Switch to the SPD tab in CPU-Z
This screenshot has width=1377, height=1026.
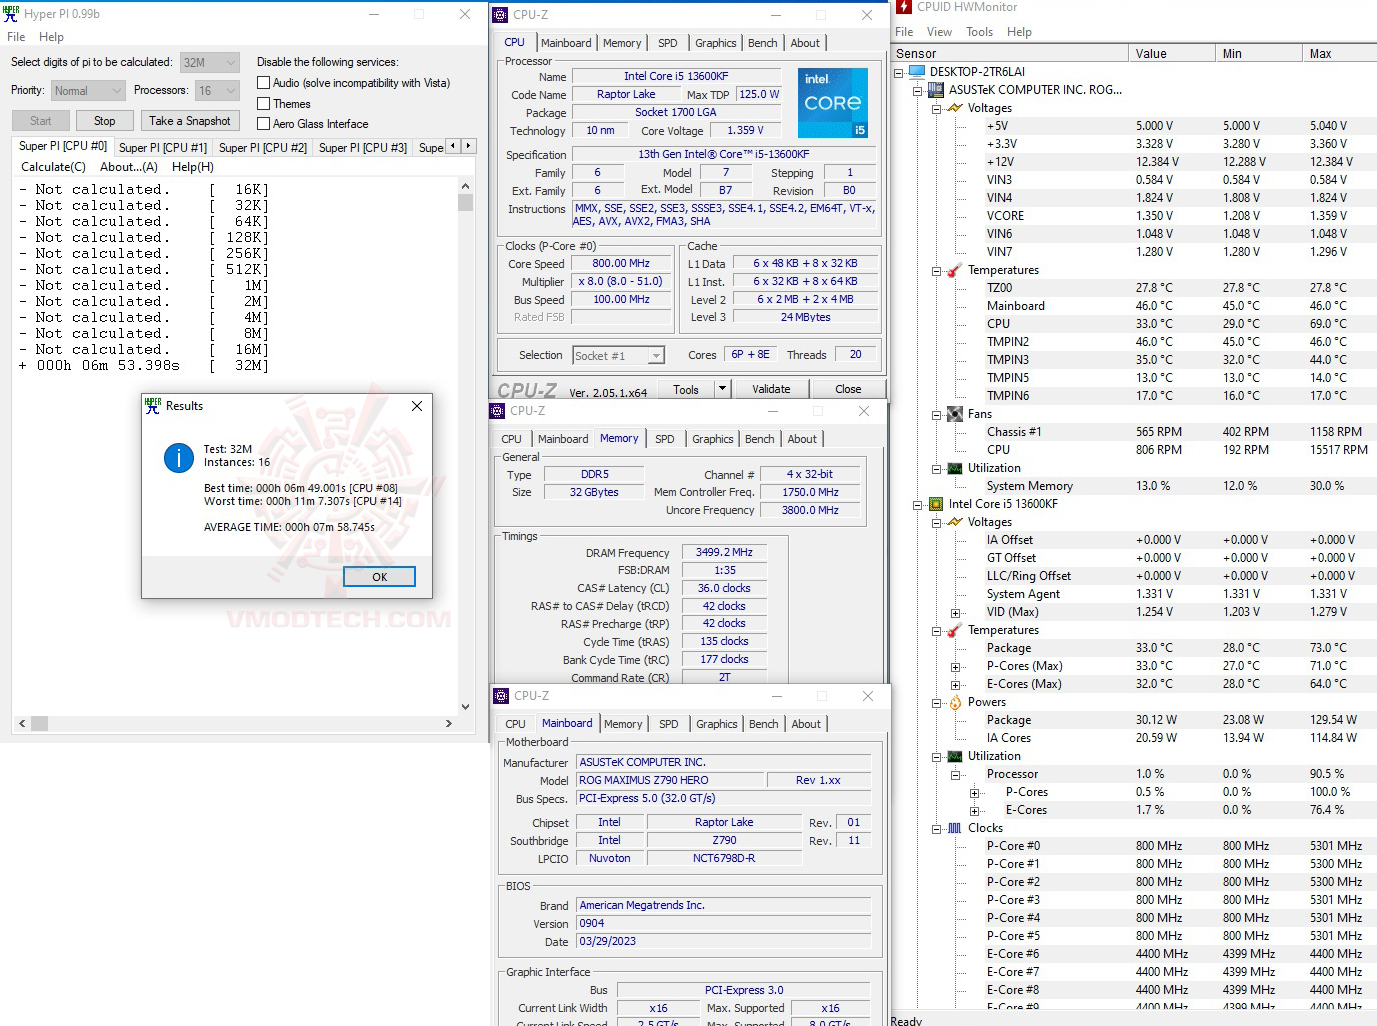tap(668, 43)
